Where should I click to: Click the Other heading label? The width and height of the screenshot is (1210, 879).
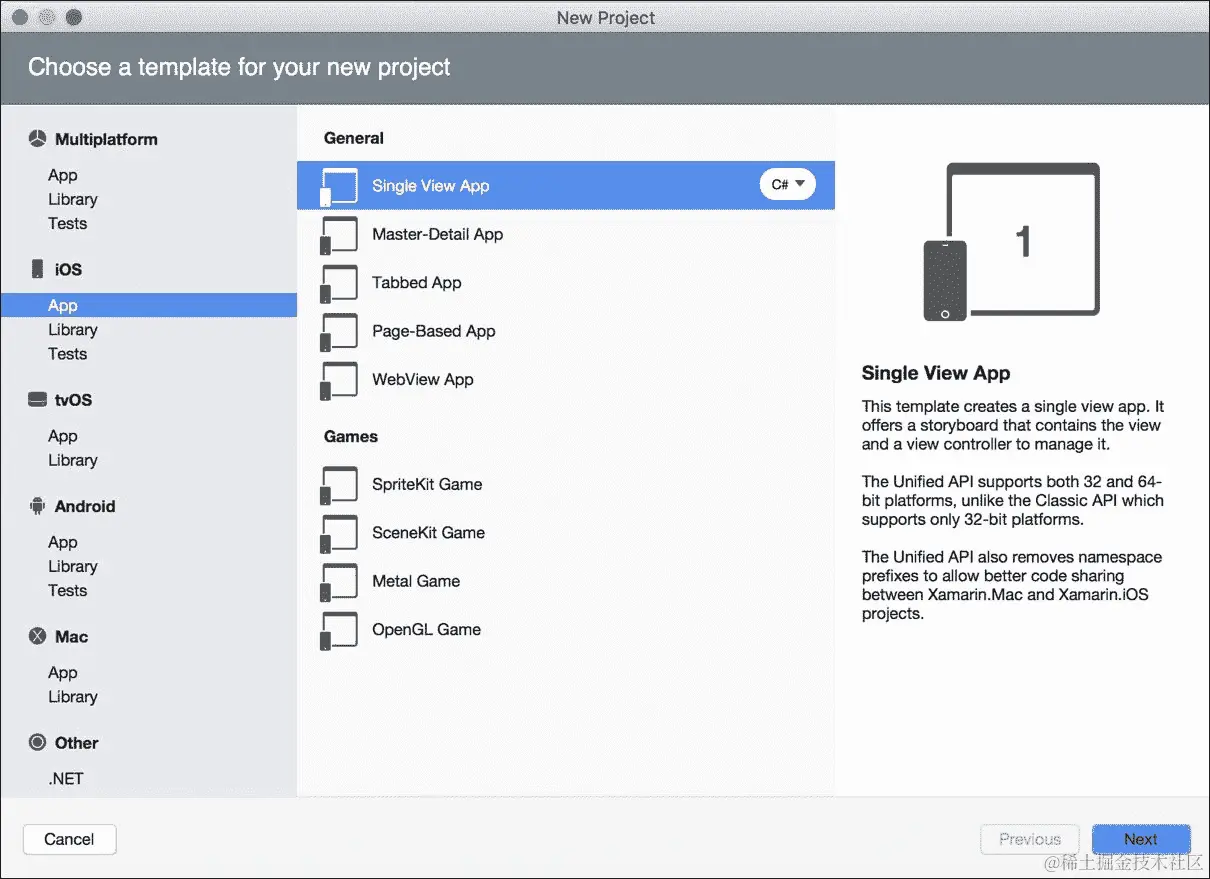[x=77, y=742]
